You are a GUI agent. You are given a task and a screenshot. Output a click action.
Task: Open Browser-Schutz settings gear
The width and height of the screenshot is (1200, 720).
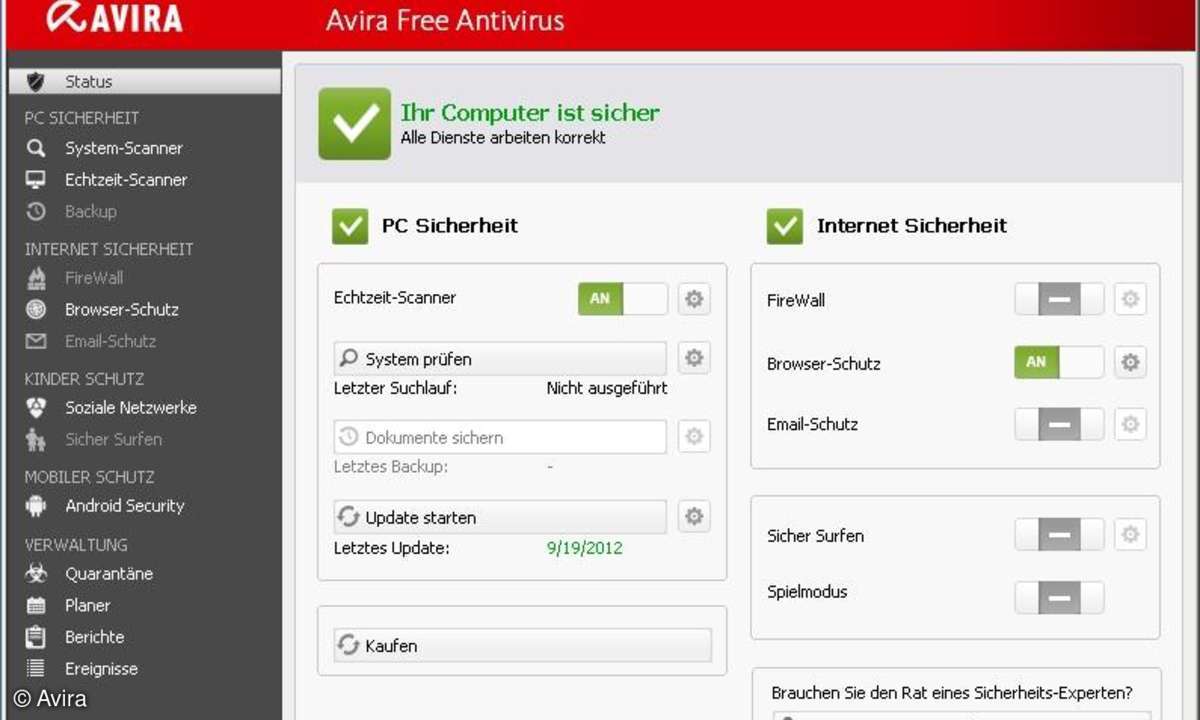pyautogui.click(x=1130, y=362)
